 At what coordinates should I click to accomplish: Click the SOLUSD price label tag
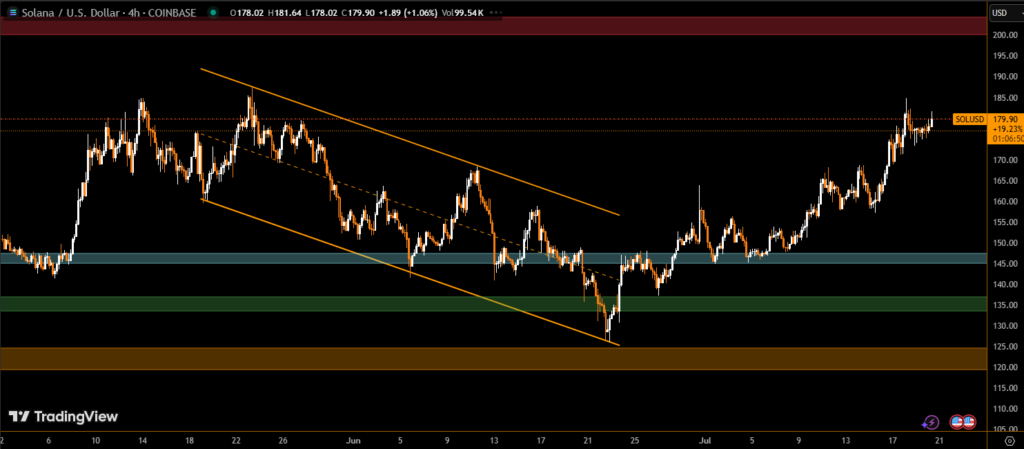(968, 119)
